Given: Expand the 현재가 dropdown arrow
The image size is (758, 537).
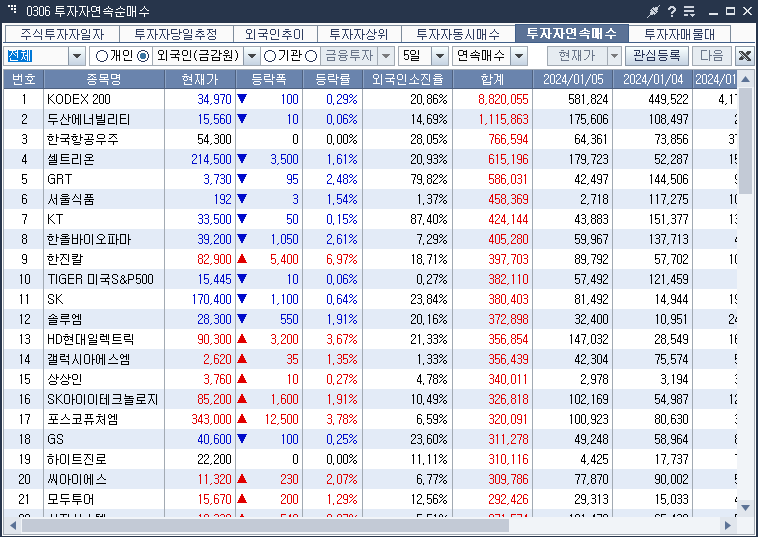Looking at the screenshot, I should pyautogui.click(x=614, y=56).
